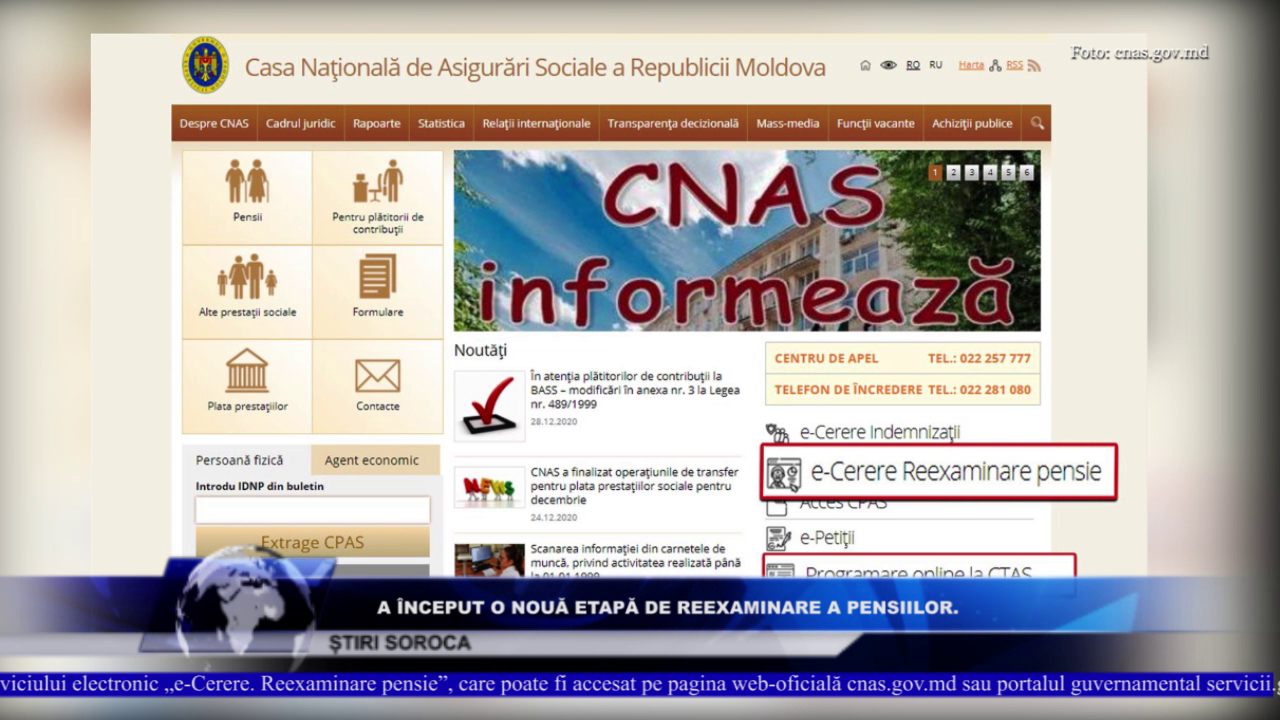Screen dimensions: 1280x720
Task: Switch site language to RO
Action: click(913, 65)
